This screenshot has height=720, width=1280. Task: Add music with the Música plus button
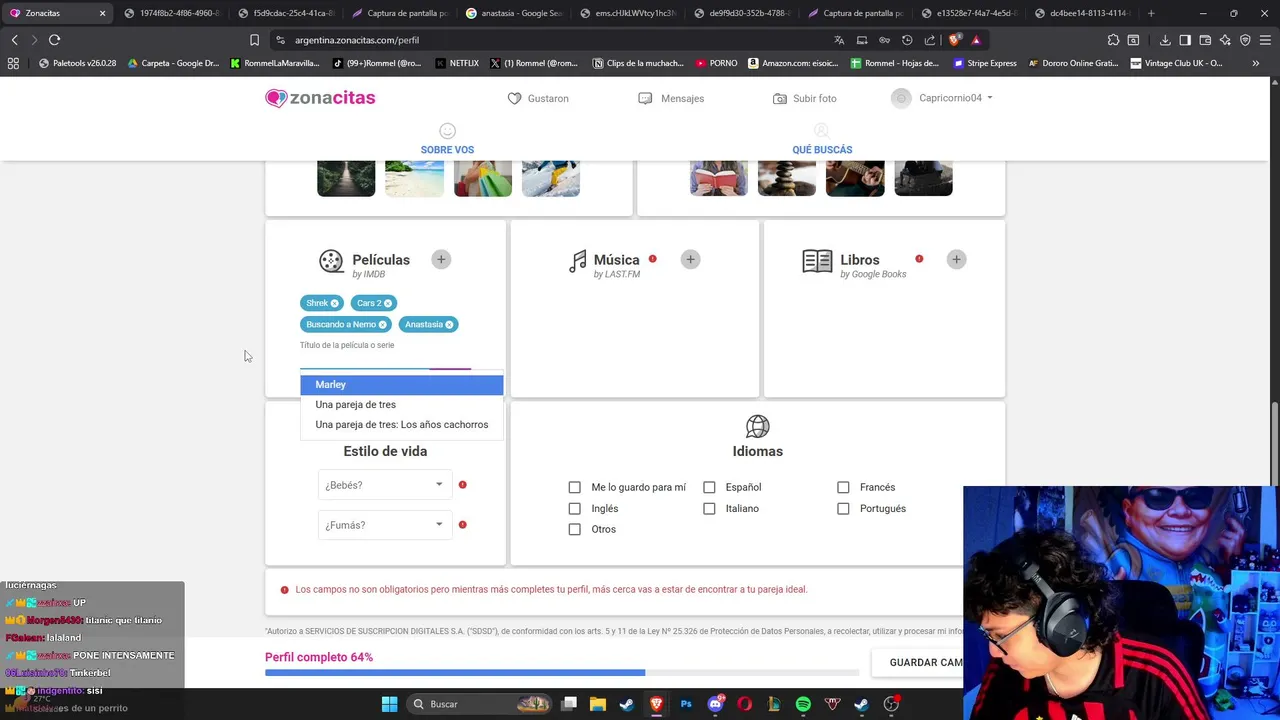pos(690,259)
